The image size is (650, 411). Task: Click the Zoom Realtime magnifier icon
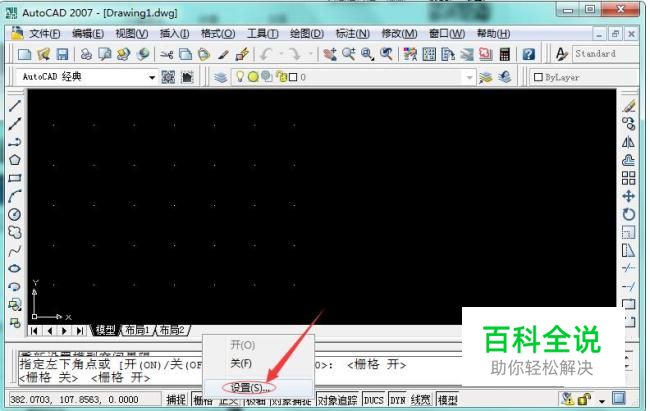[349, 54]
